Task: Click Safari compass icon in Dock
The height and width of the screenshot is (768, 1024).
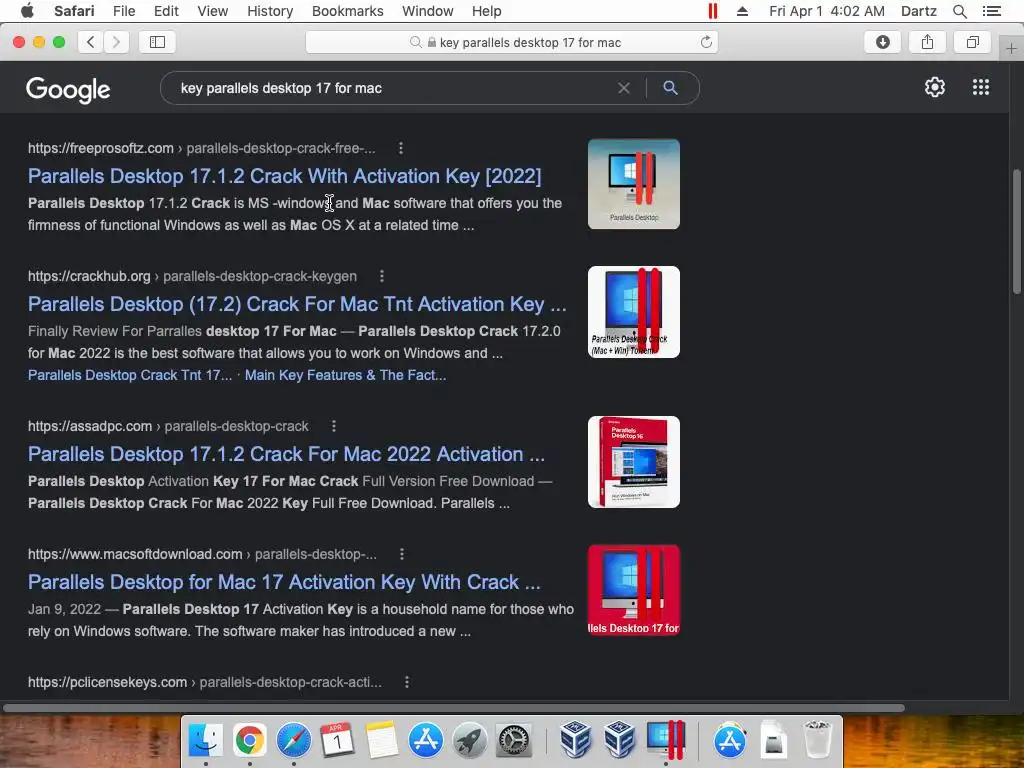Action: (294, 740)
